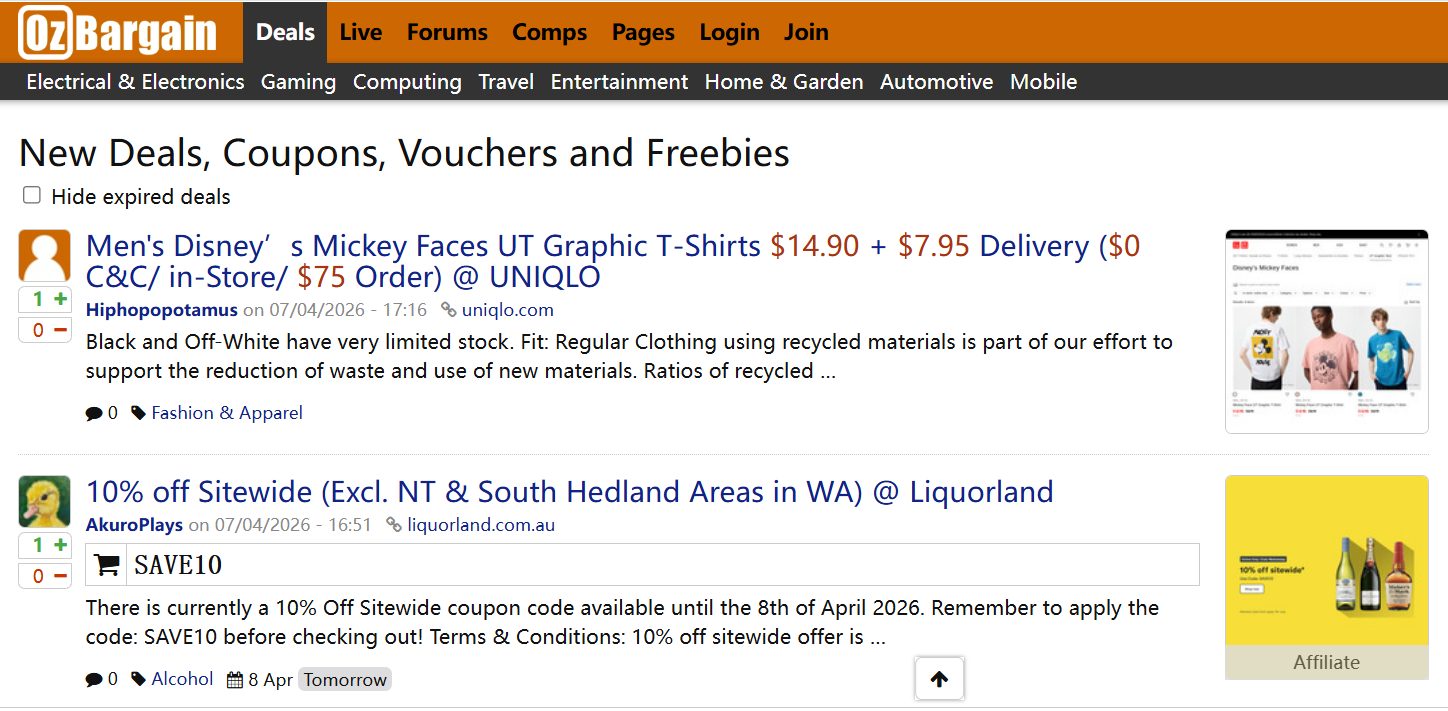This screenshot has width=1448, height=711.
Task: Open the Forums menu item
Action: [x=447, y=32]
